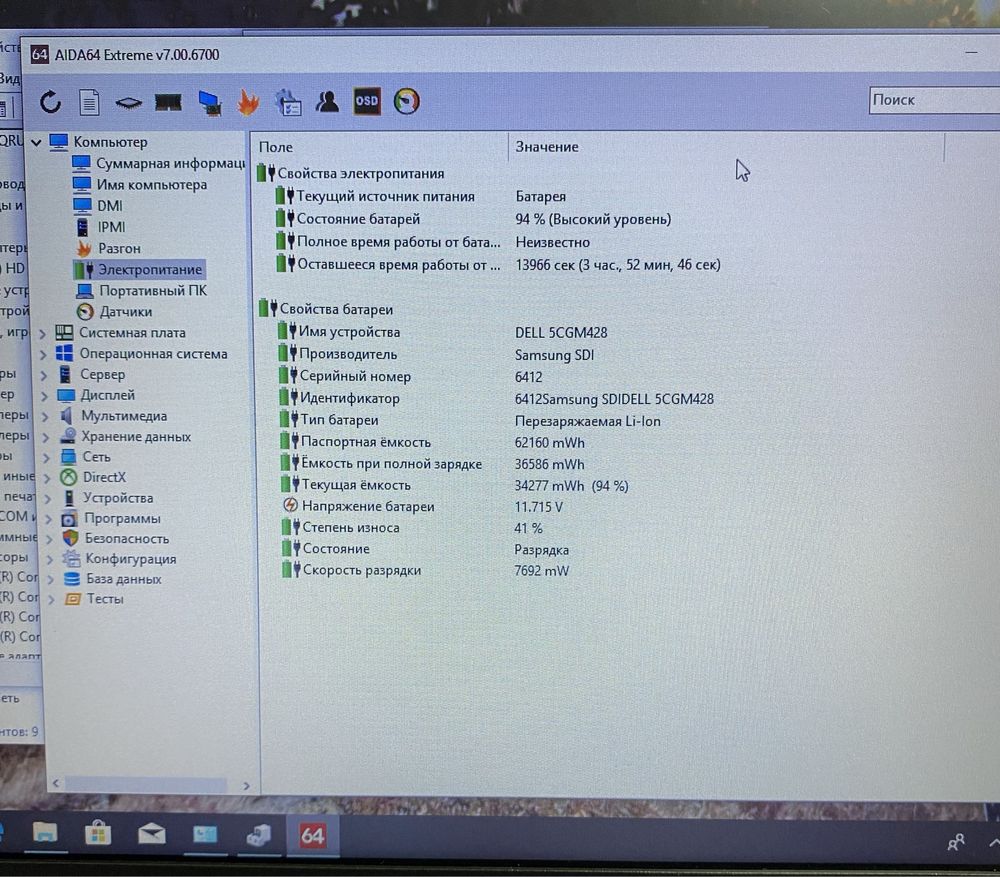The image size is (1000, 877).
Task: Click the user silhouette toolbar icon
Action: tap(327, 101)
